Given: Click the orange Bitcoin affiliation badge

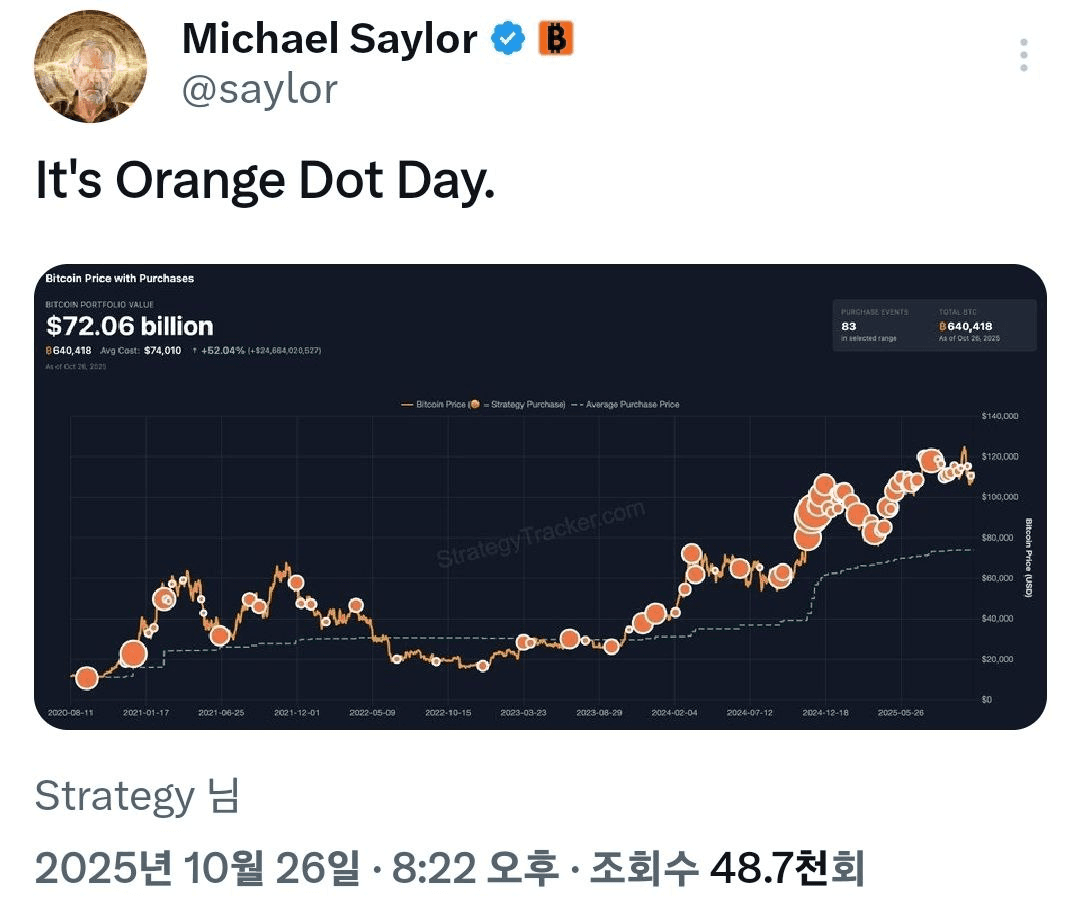Looking at the screenshot, I should click(x=555, y=39).
